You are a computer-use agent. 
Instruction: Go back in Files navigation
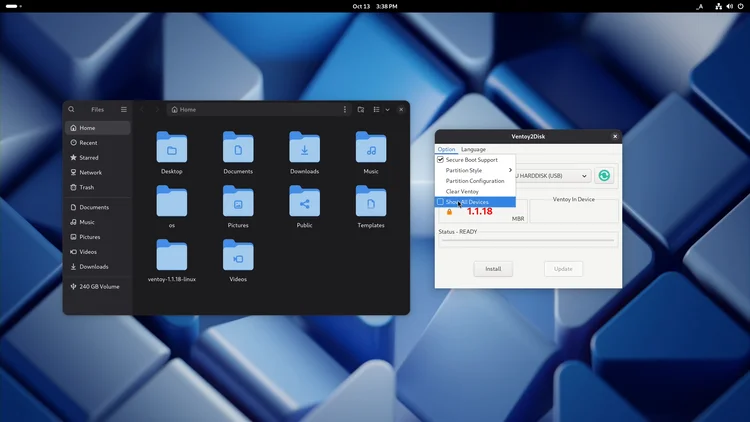[142, 110]
